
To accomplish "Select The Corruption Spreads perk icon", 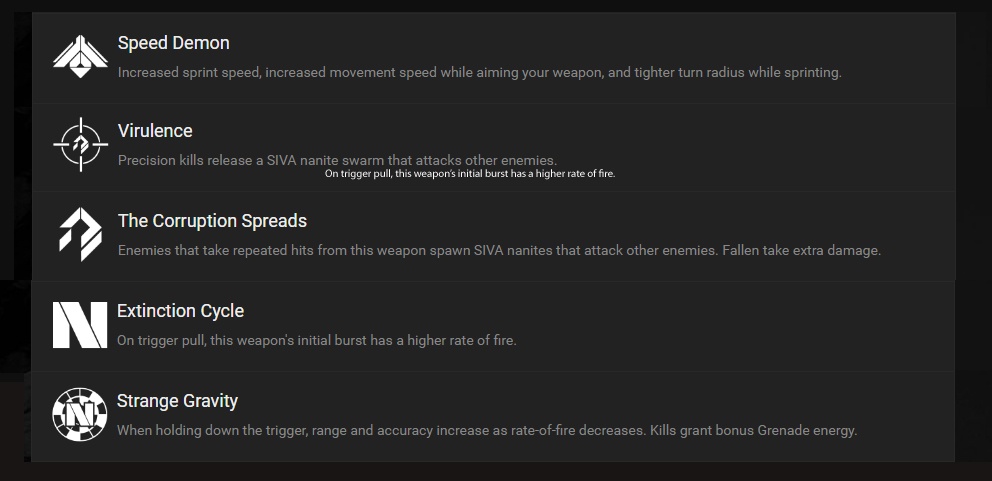I will click(x=80, y=234).
